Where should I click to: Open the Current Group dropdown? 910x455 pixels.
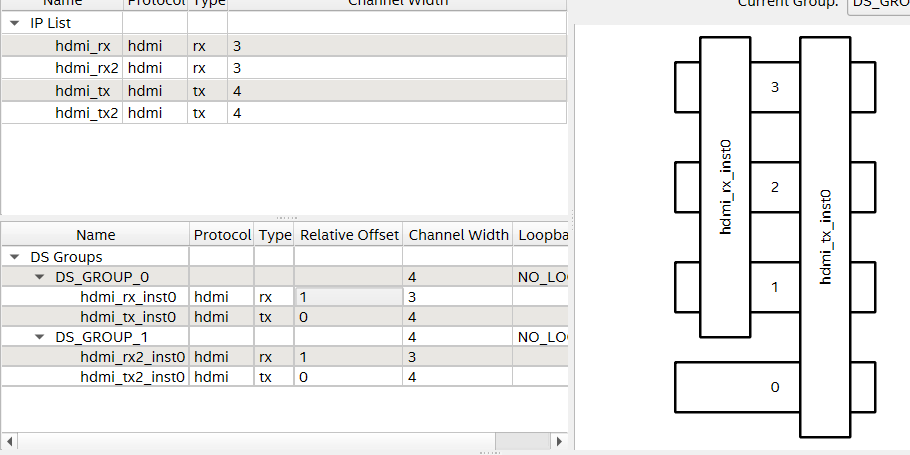click(877, 4)
